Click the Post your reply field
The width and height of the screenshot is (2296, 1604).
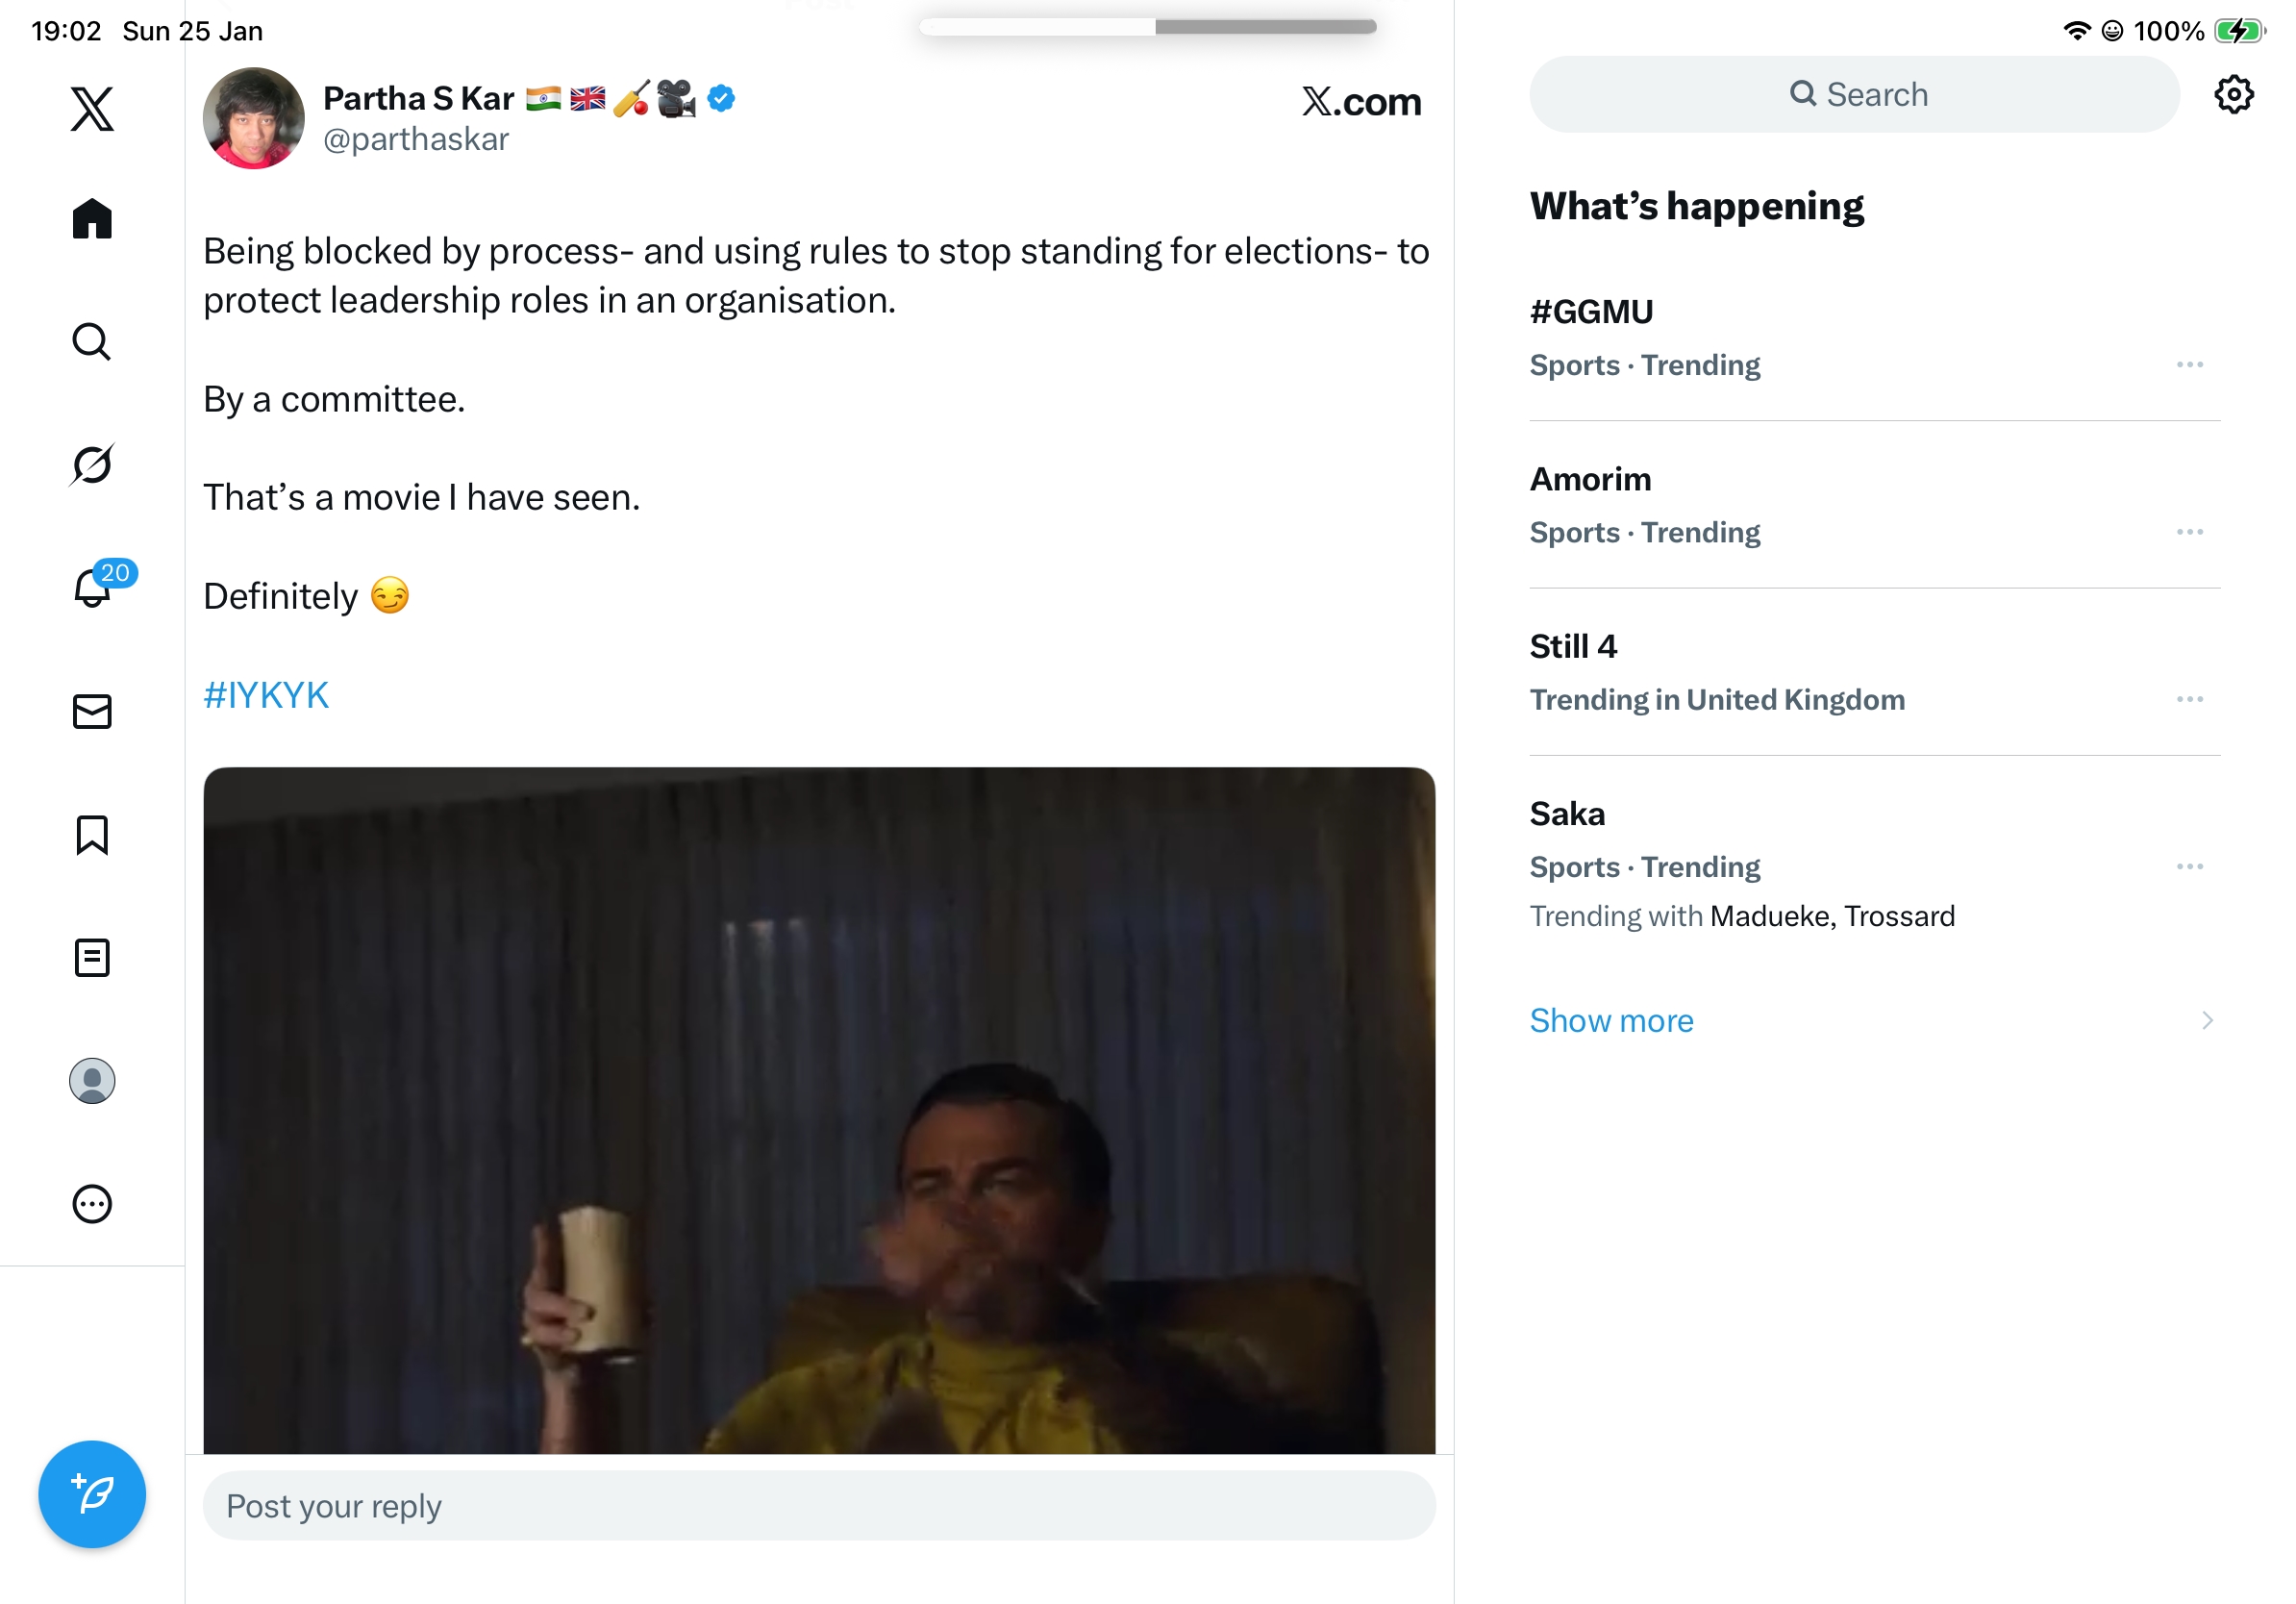click(x=818, y=1505)
